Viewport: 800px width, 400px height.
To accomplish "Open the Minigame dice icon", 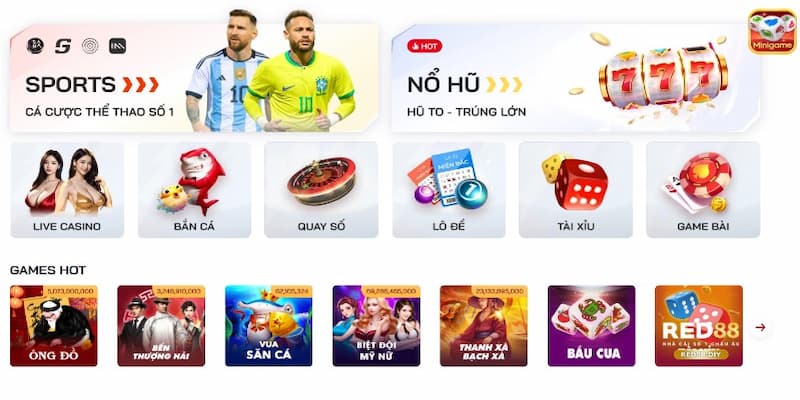I will coord(772,32).
